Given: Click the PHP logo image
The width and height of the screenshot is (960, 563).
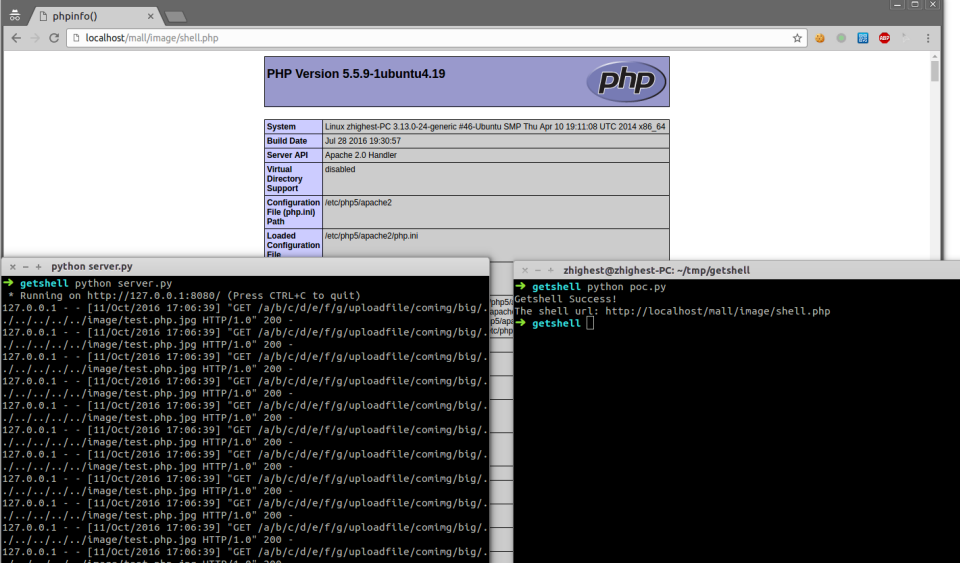Looking at the screenshot, I should click(626, 81).
